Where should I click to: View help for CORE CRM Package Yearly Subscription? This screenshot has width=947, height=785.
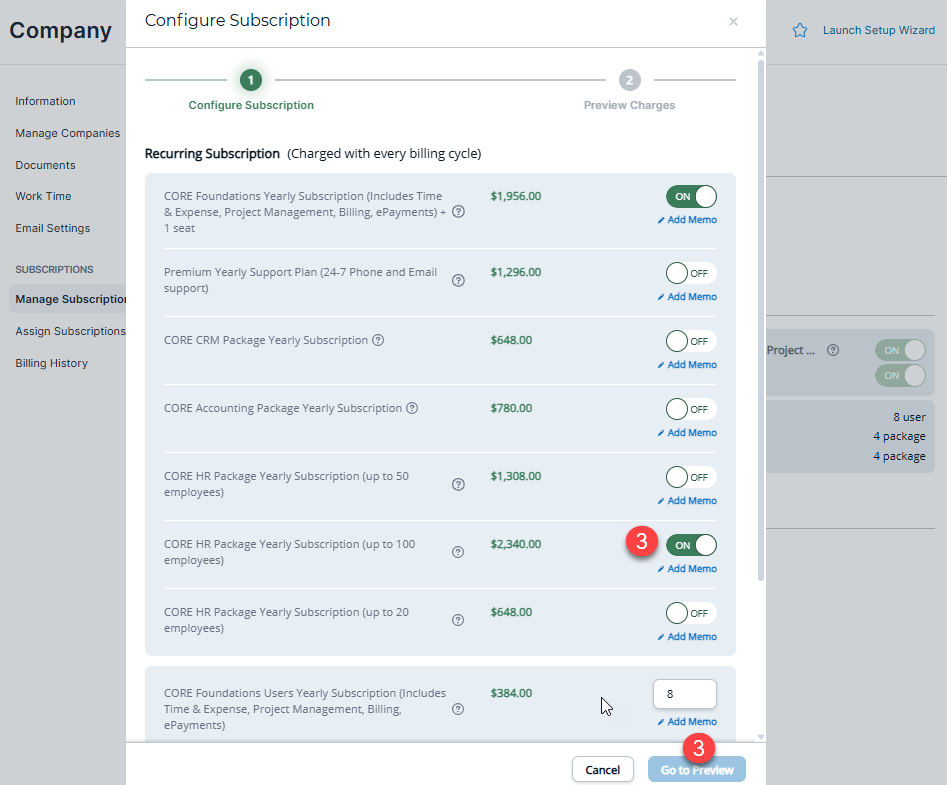point(377,340)
